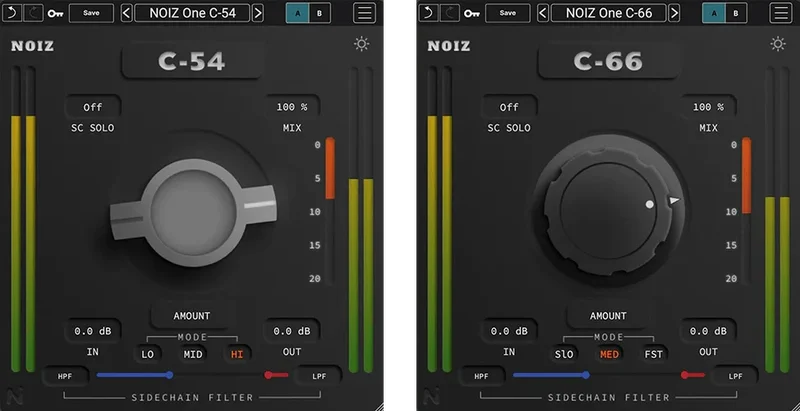Click LPF button in C-54
This screenshot has width=800, height=411.
click(319, 377)
